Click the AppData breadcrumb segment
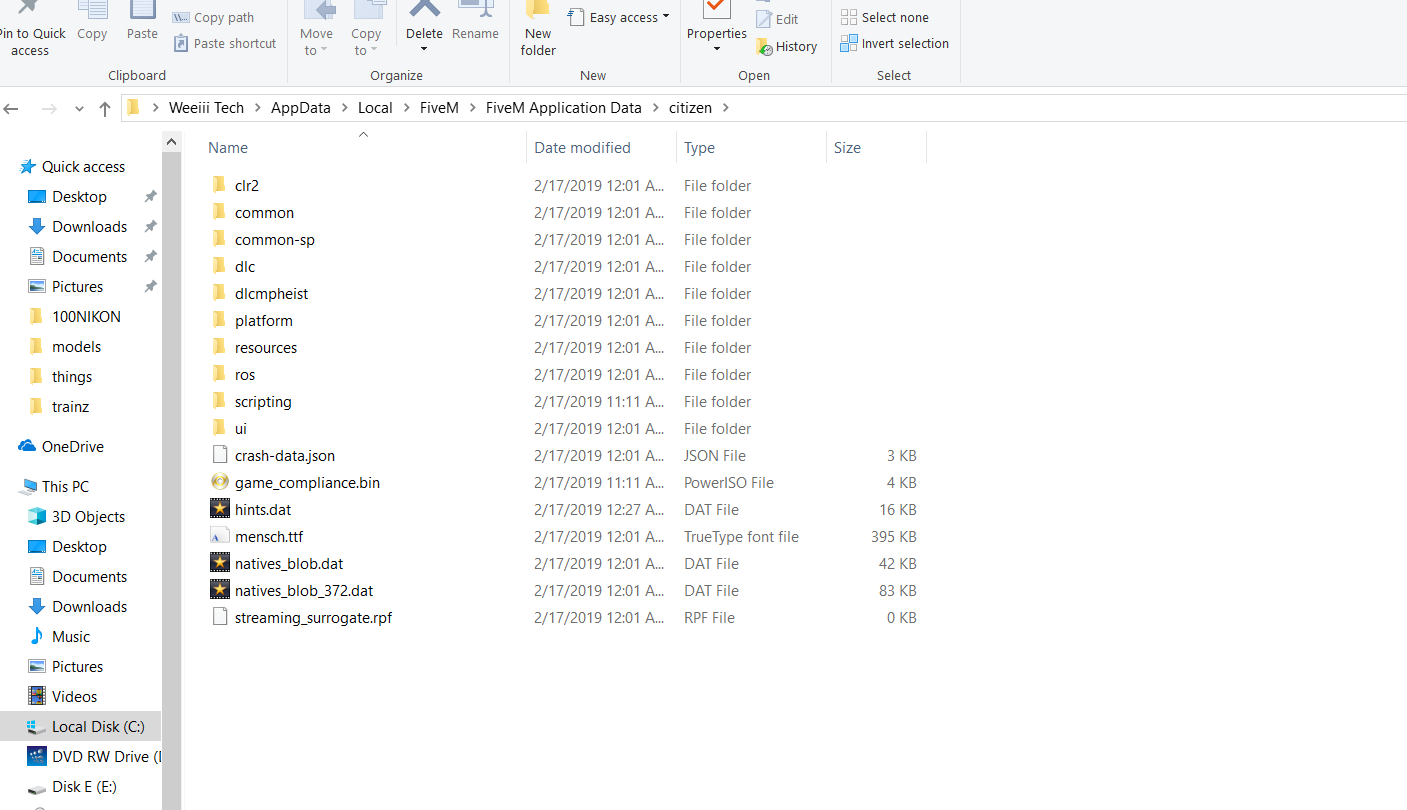The width and height of the screenshot is (1407, 810). tap(300, 108)
